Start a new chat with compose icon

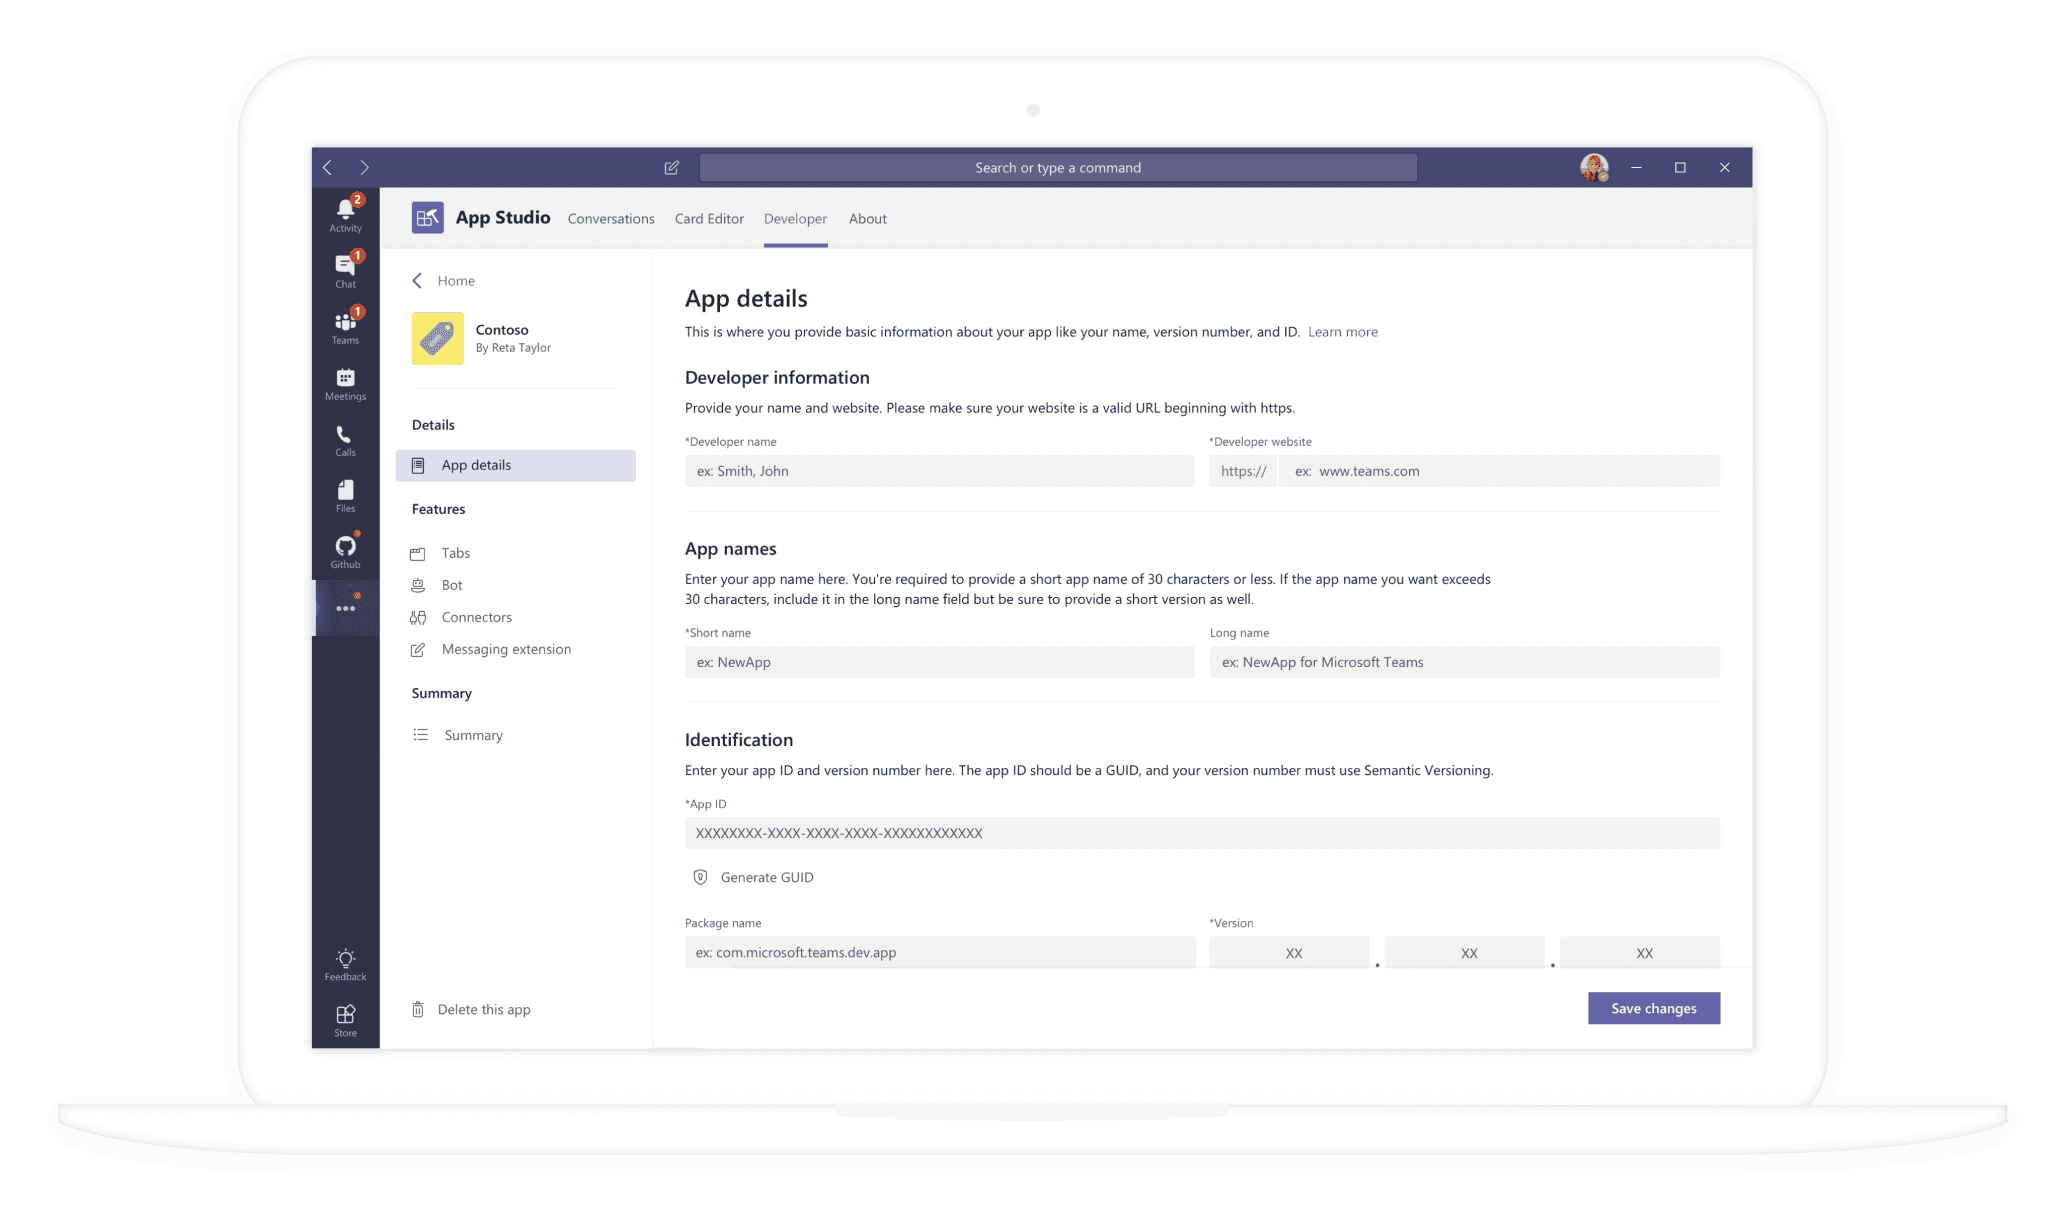coord(672,167)
